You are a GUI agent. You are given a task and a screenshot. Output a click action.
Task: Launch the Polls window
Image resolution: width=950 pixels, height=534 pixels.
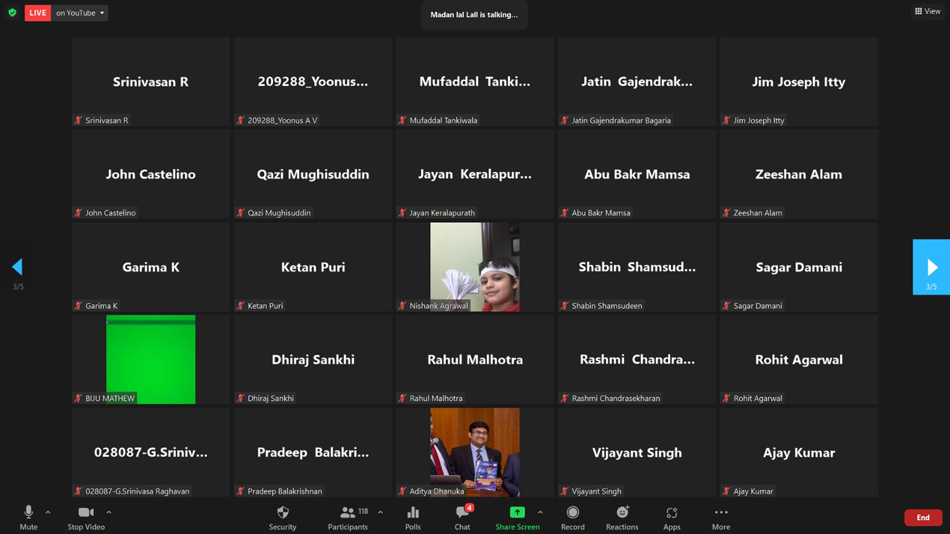pos(413,518)
